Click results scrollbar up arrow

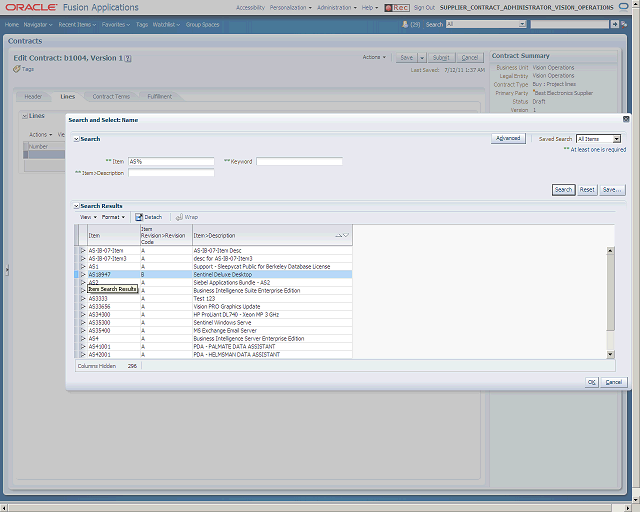(610, 250)
